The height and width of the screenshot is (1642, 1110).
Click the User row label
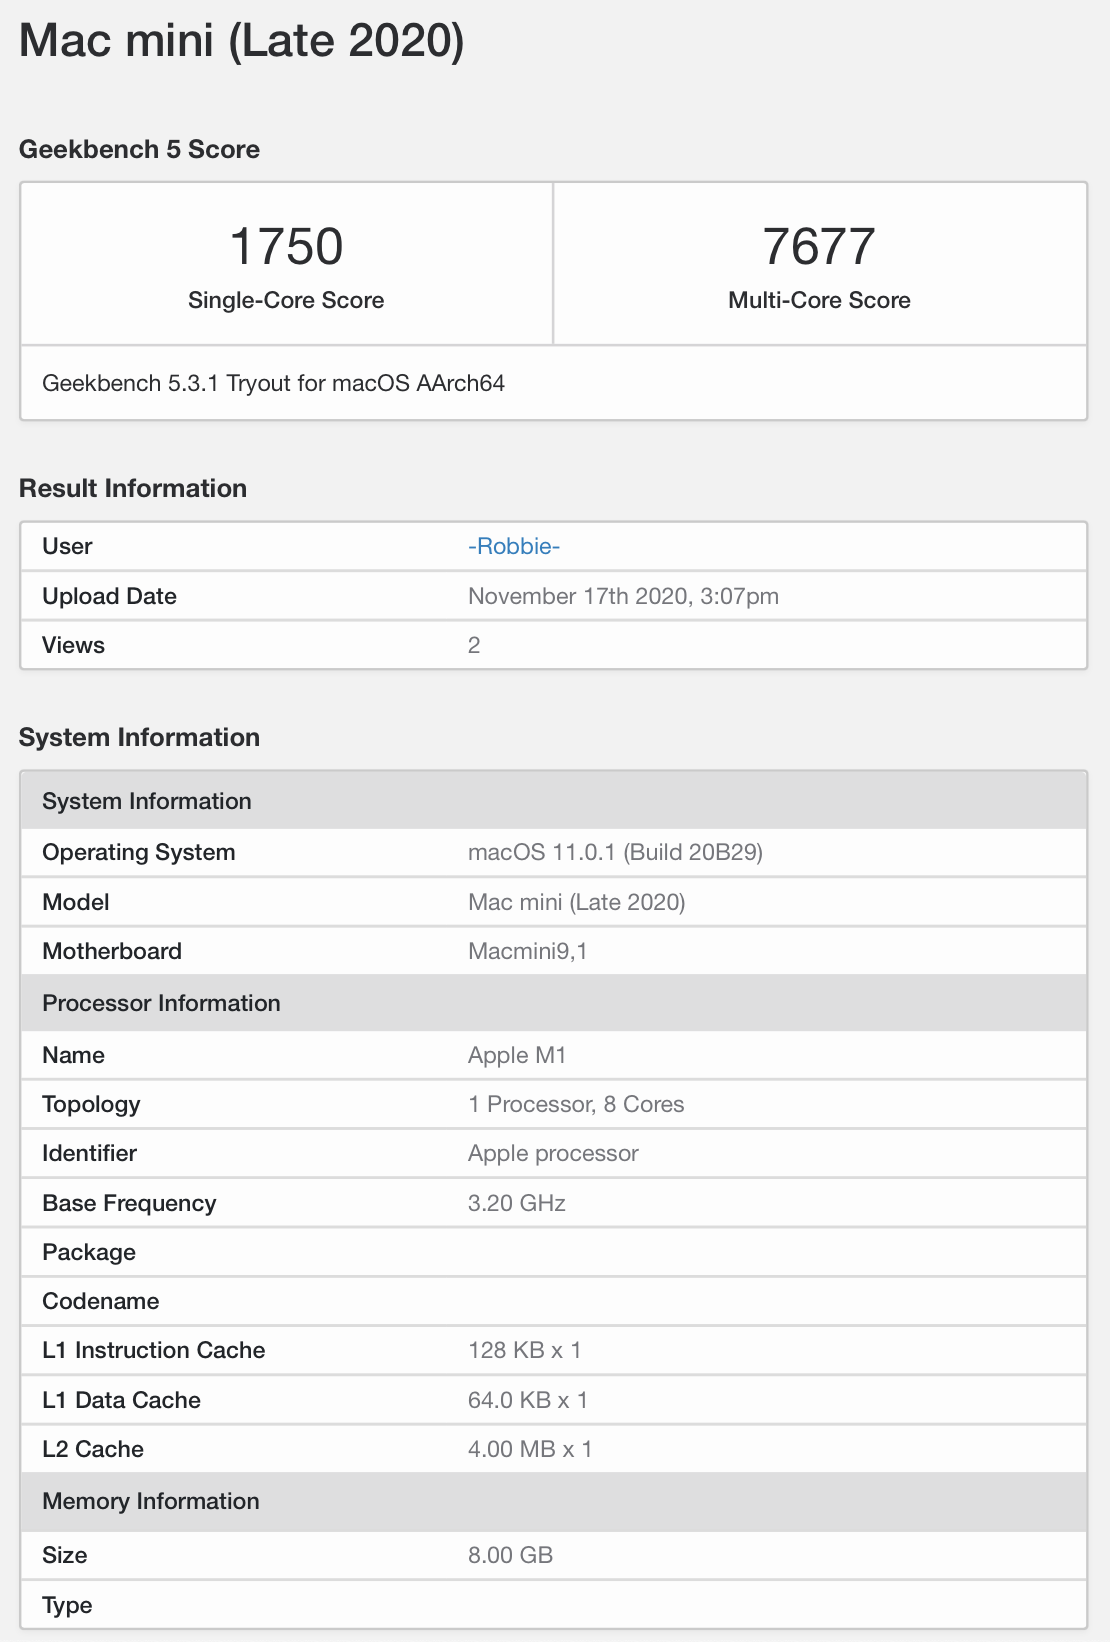pos(67,546)
